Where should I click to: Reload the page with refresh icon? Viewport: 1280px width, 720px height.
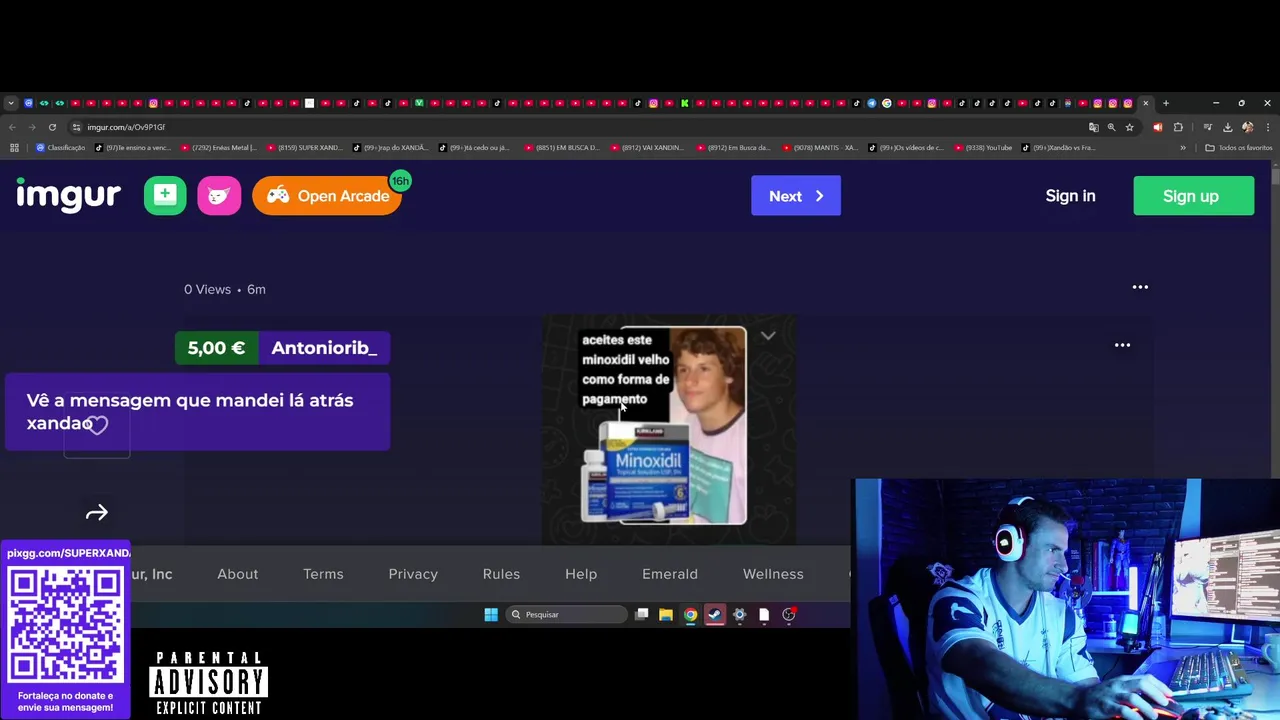52,127
